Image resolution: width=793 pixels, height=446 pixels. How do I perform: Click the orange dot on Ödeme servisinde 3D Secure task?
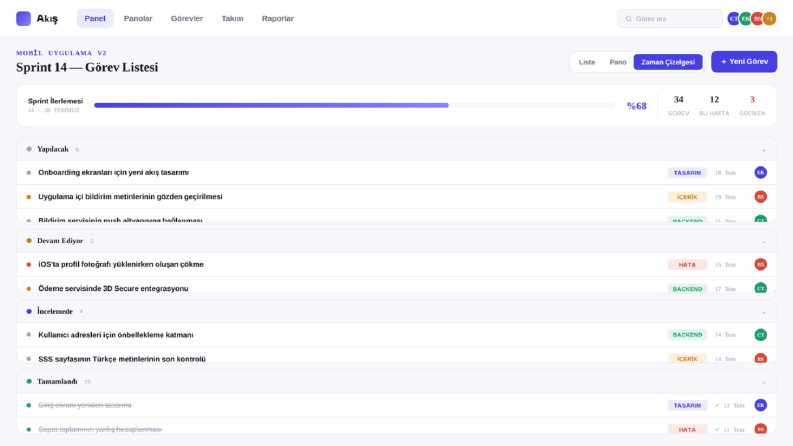pyautogui.click(x=29, y=289)
